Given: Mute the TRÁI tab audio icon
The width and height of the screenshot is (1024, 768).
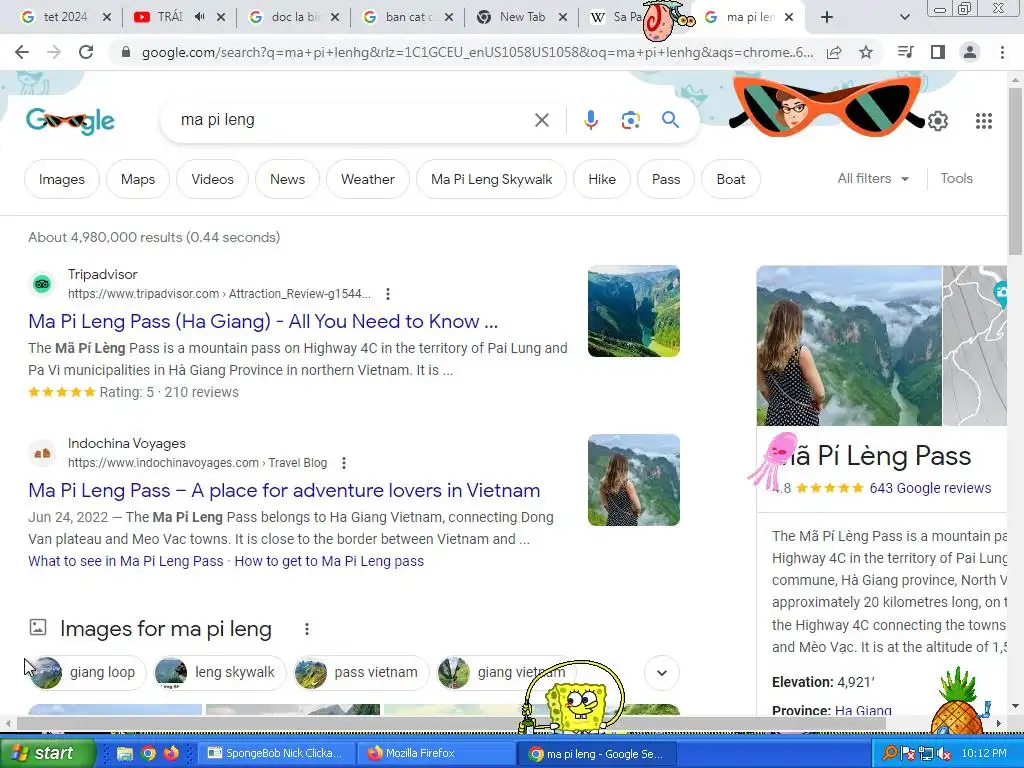Looking at the screenshot, I should click(x=199, y=17).
